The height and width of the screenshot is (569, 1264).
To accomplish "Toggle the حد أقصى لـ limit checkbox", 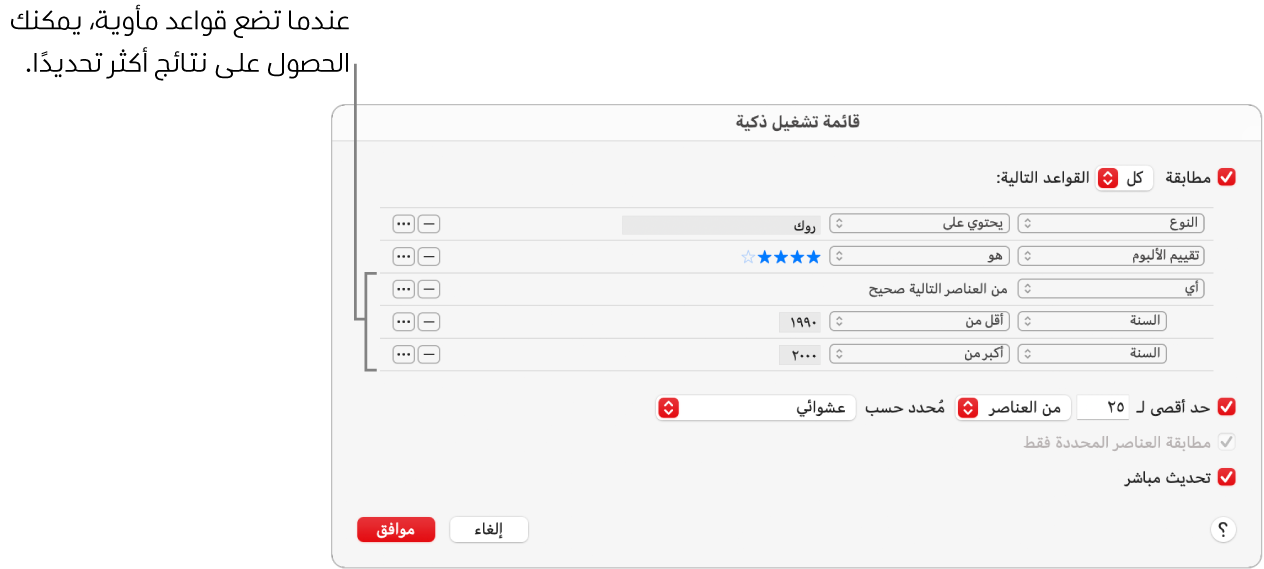I will tap(1227, 407).
